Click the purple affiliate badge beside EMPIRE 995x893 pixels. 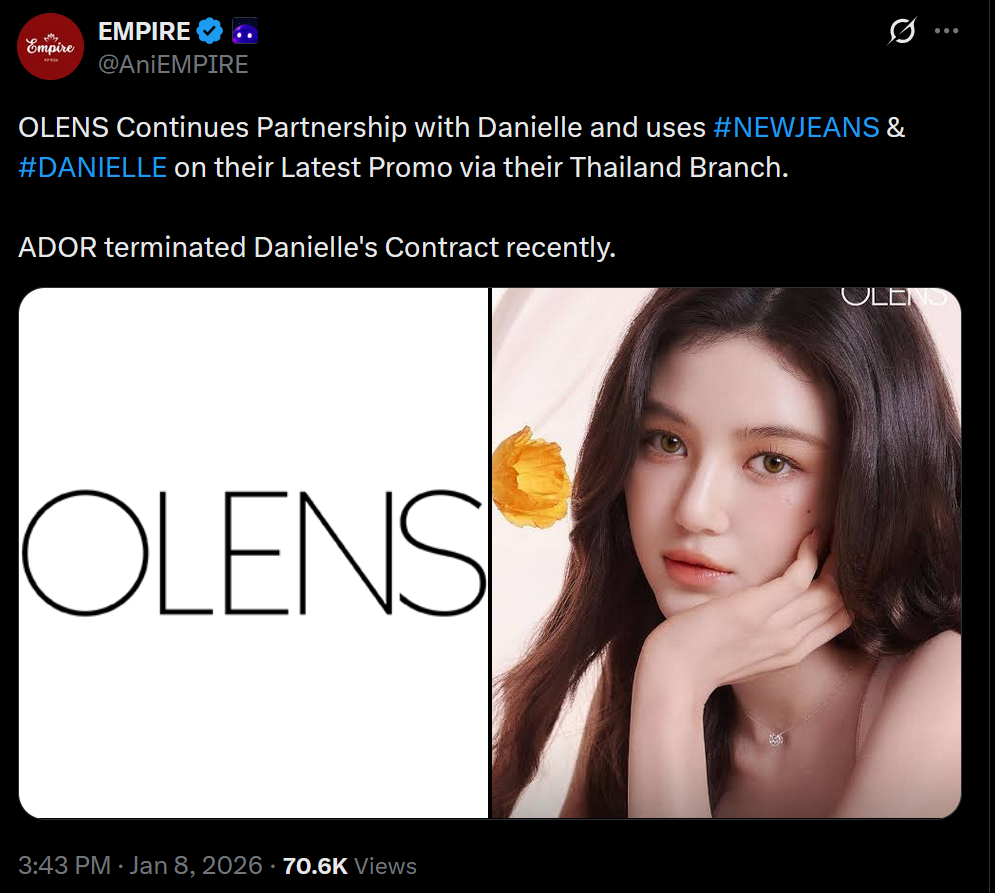(245, 31)
